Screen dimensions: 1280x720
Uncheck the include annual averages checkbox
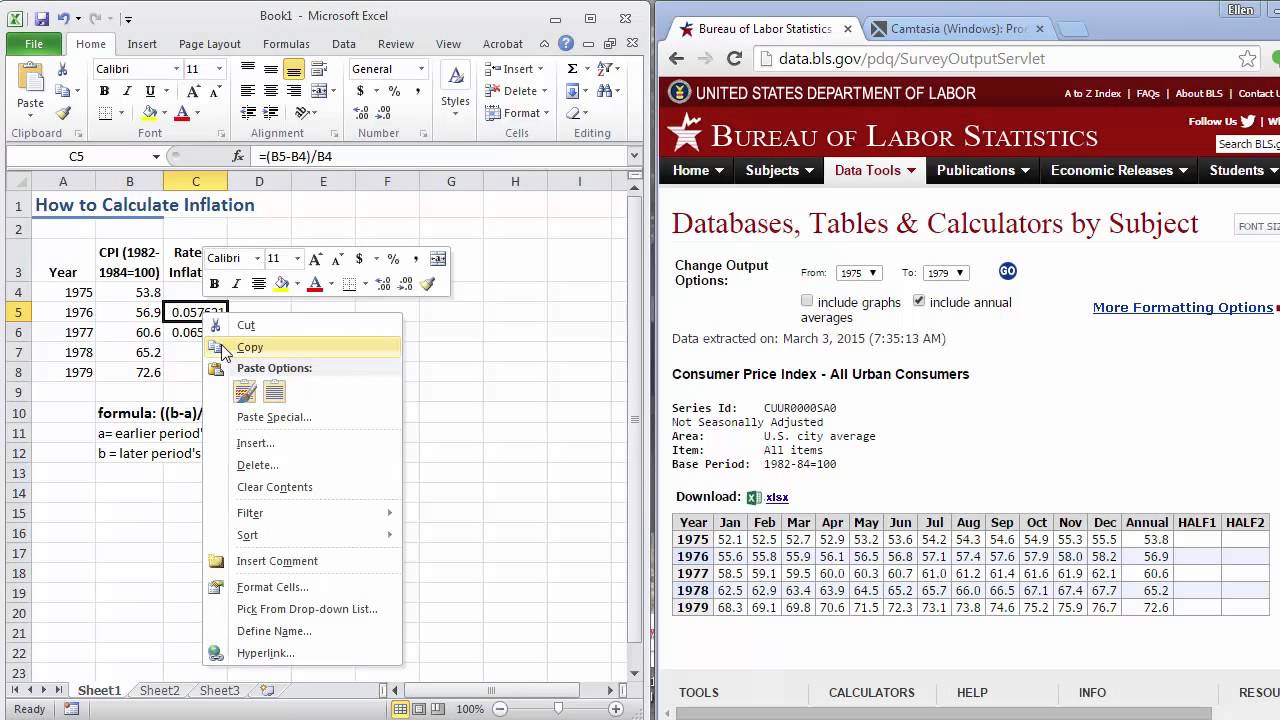coord(919,301)
